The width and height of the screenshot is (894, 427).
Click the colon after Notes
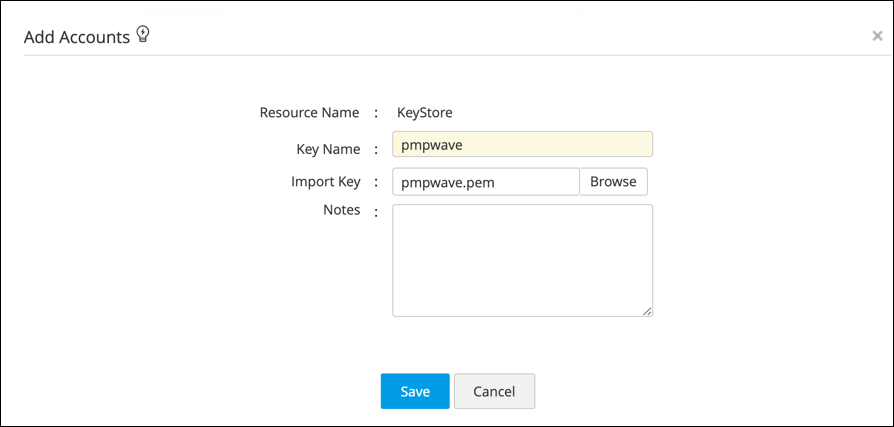point(375,211)
